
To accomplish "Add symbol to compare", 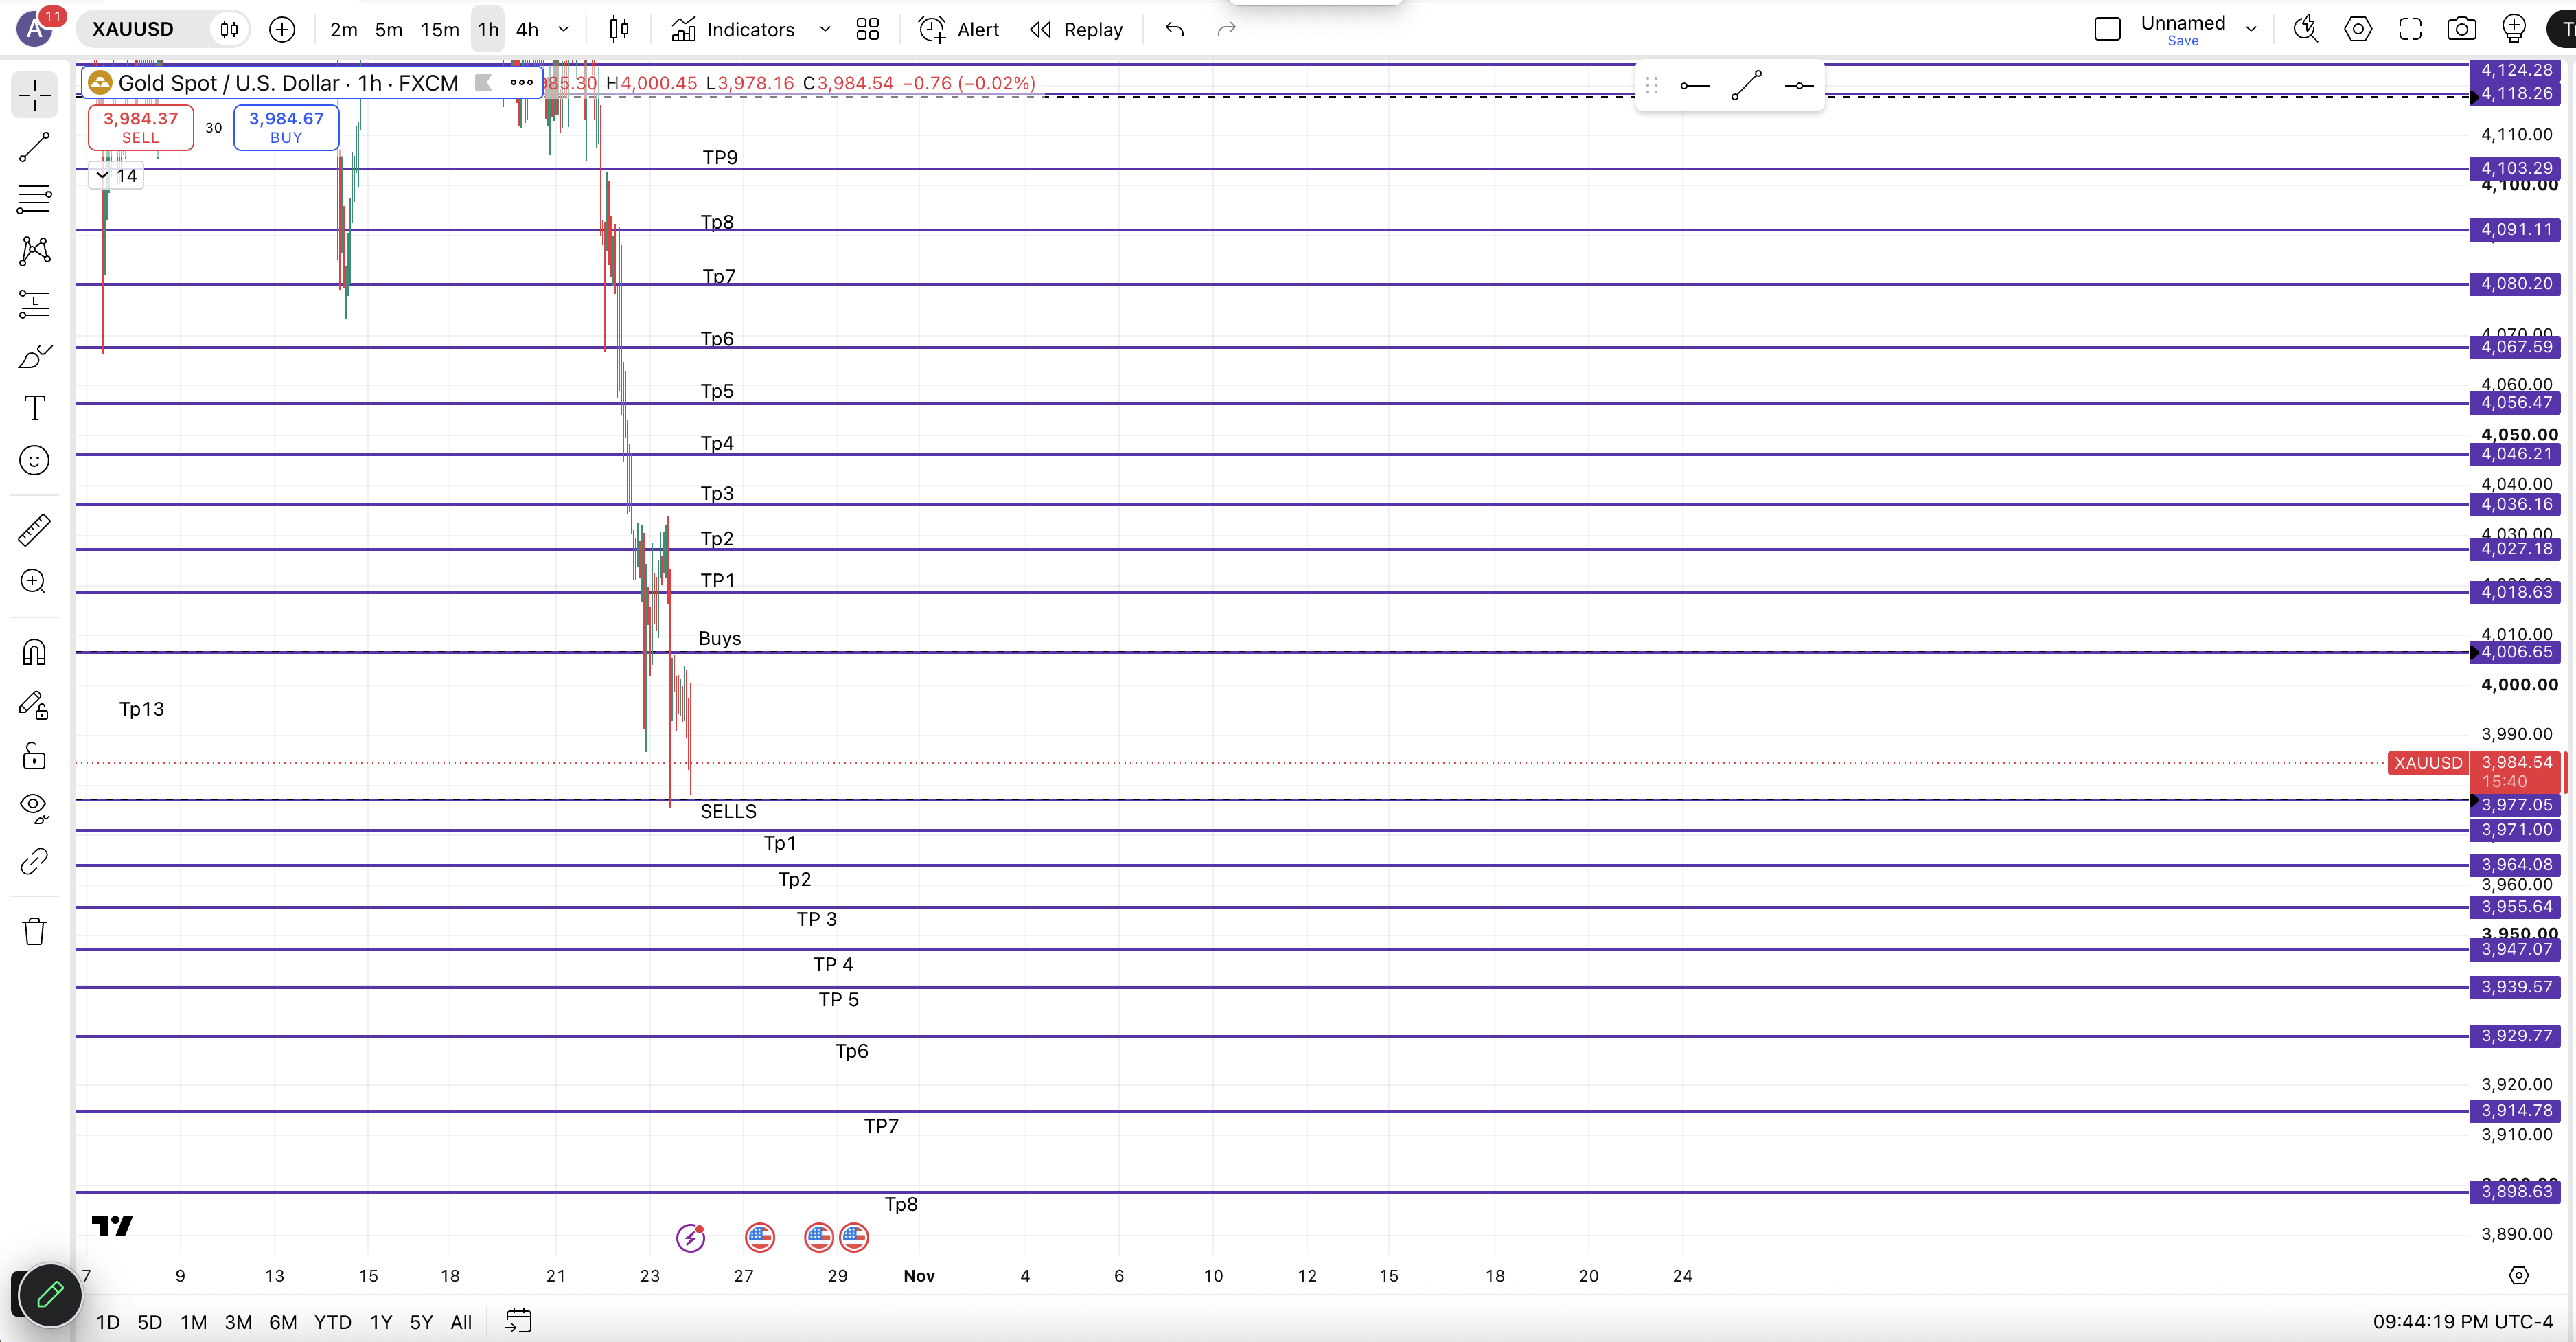I will tap(282, 29).
